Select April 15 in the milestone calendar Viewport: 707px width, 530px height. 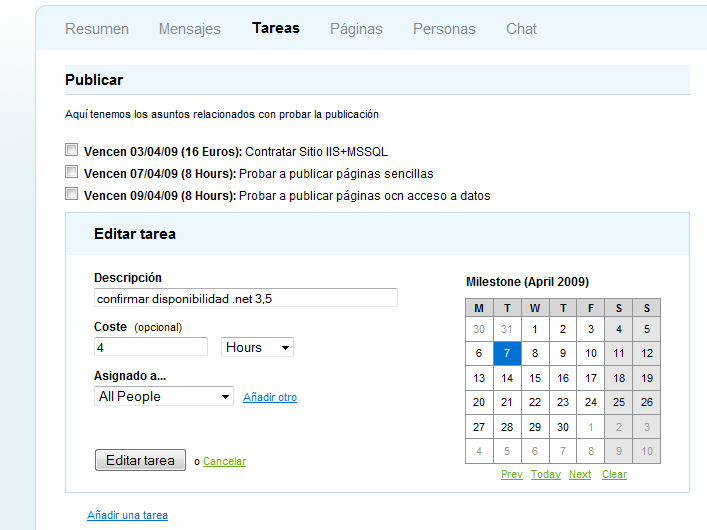click(x=535, y=378)
